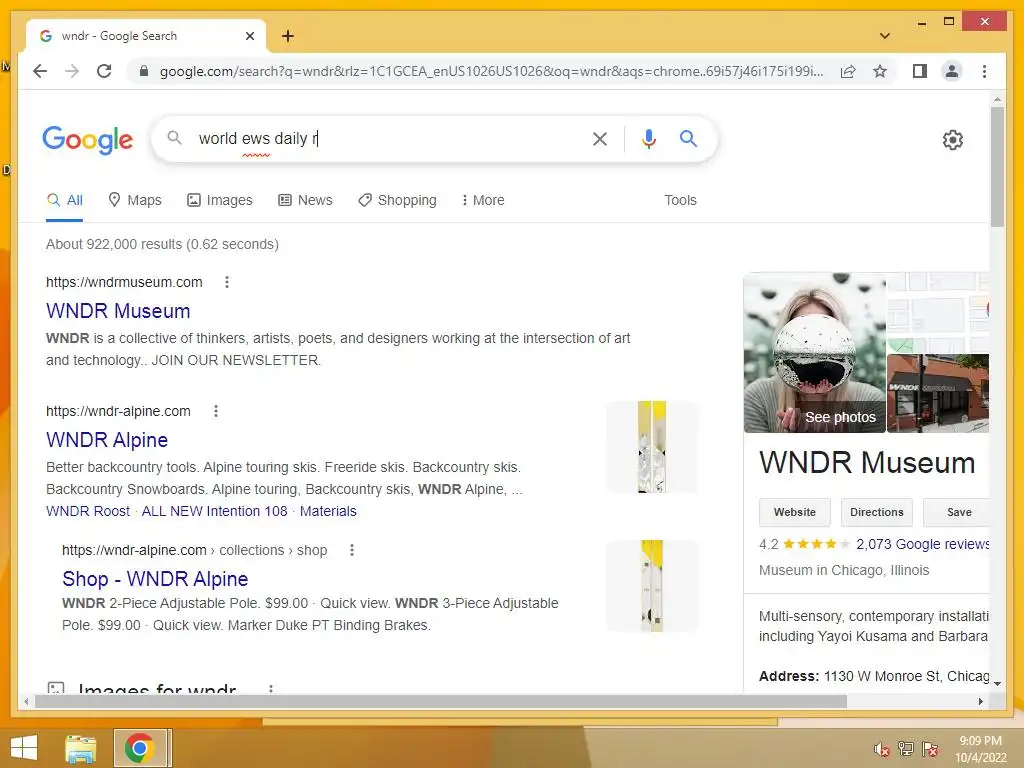Open the Shop - WNDR Alpine link
This screenshot has width=1024, height=768.
[155, 579]
